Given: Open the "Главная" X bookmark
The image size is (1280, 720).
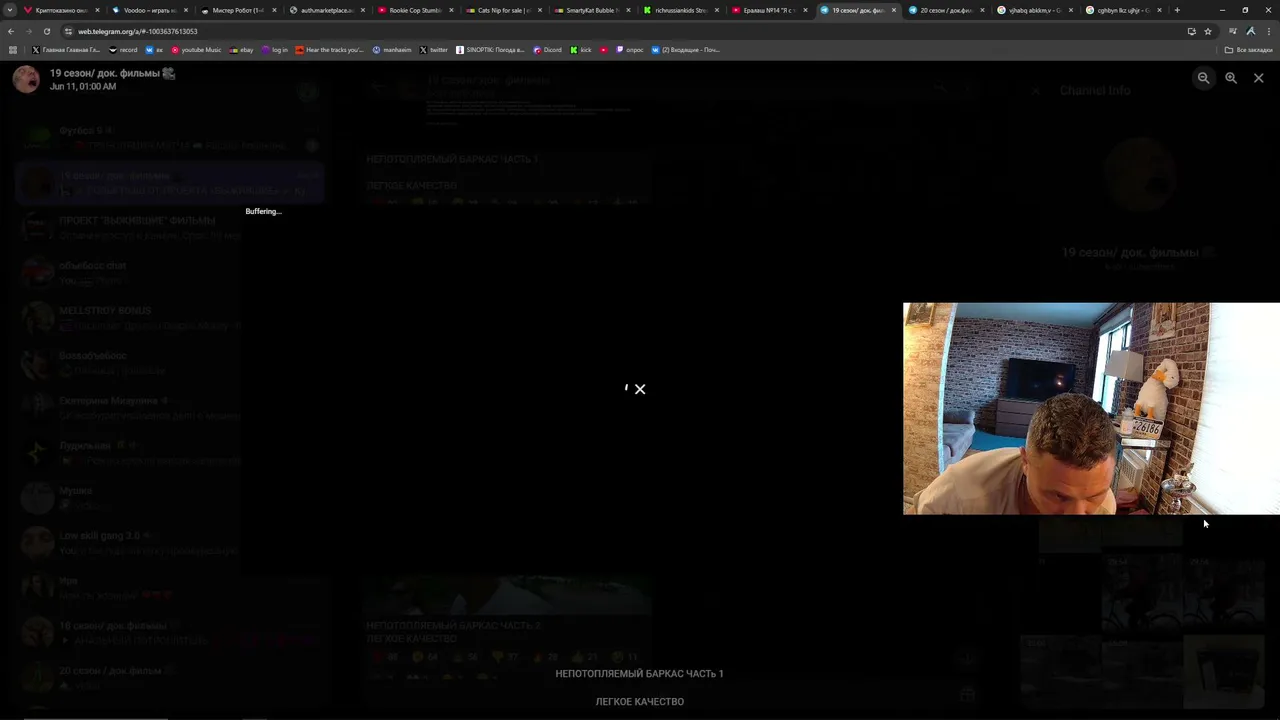Looking at the screenshot, I should pyautogui.click(x=66, y=50).
